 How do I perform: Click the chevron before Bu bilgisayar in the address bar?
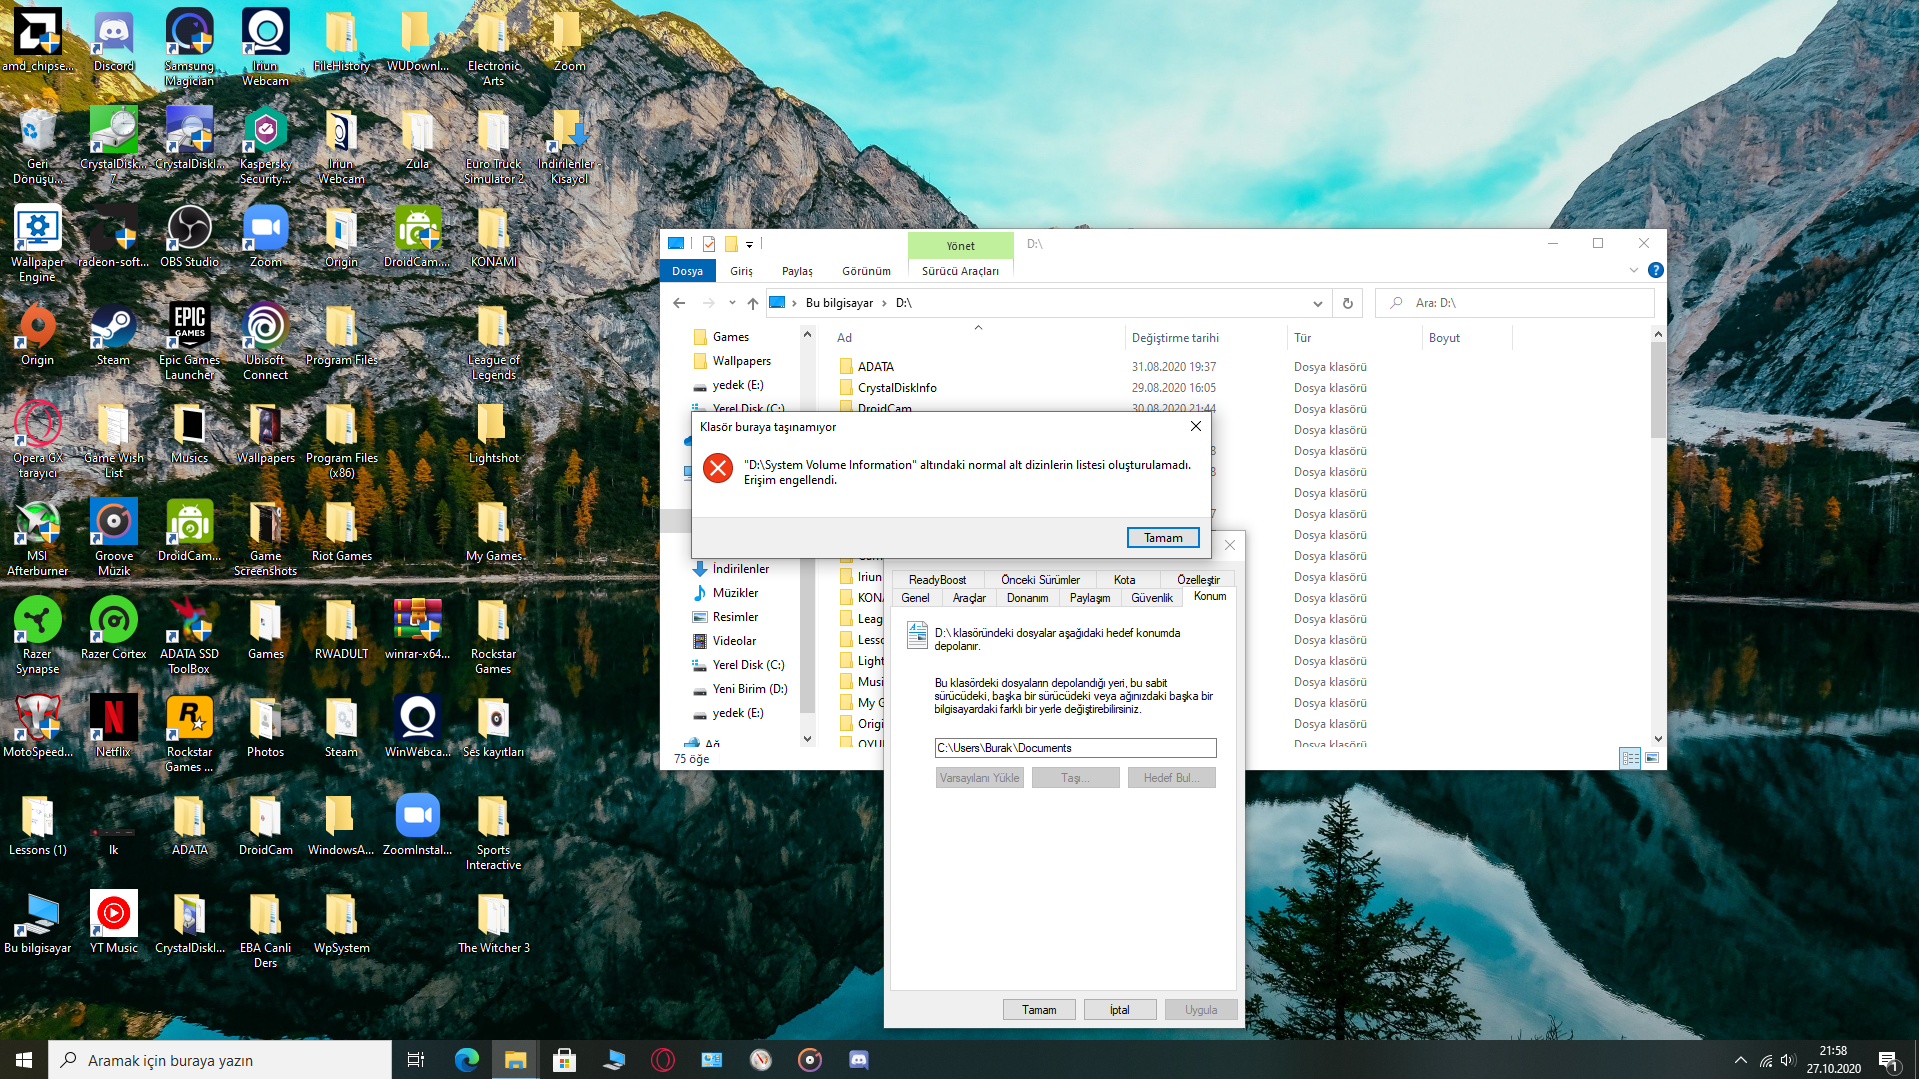pyautogui.click(x=795, y=303)
